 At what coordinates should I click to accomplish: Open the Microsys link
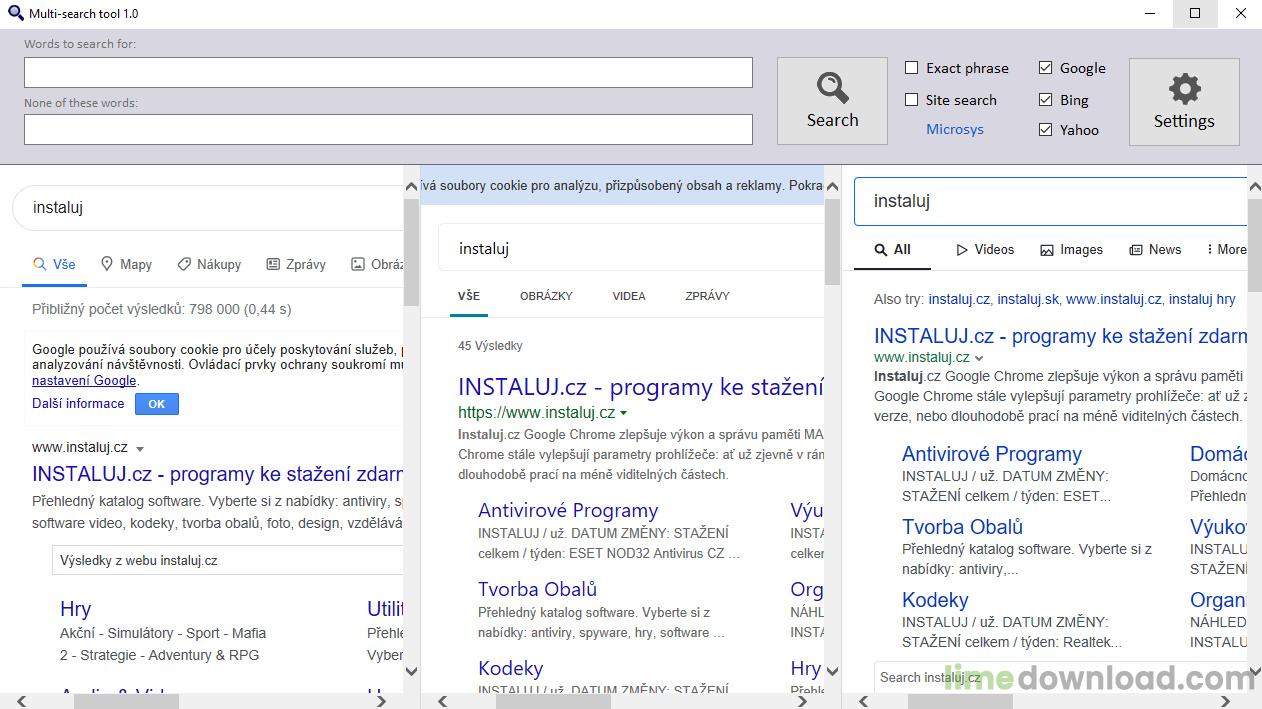click(x=954, y=129)
